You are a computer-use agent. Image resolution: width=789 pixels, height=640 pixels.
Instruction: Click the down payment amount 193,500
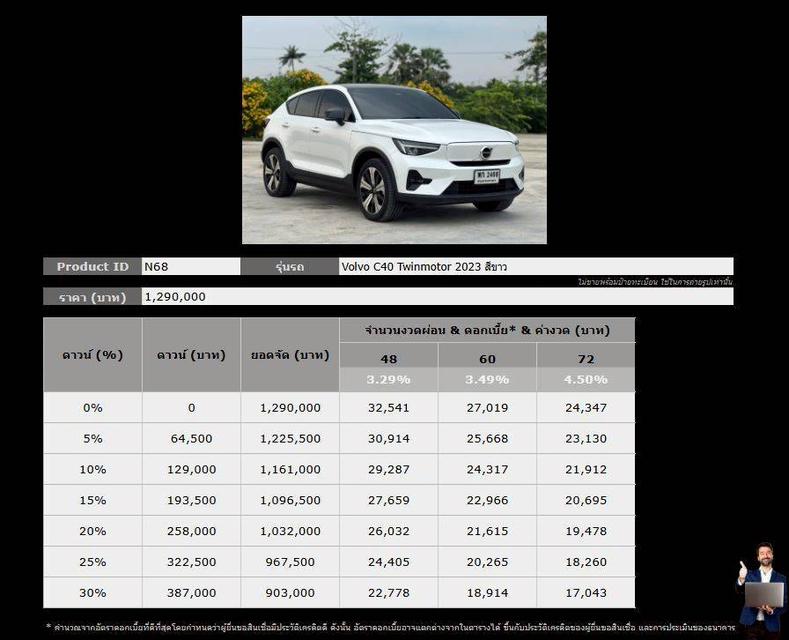click(x=191, y=500)
